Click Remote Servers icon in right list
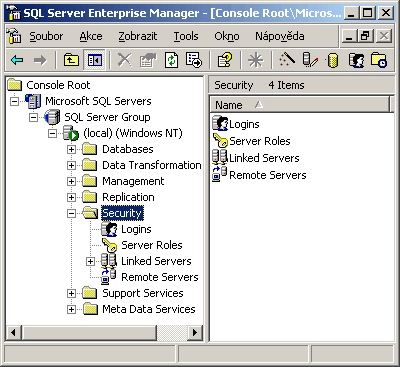400x367 pixels. tap(220, 174)
